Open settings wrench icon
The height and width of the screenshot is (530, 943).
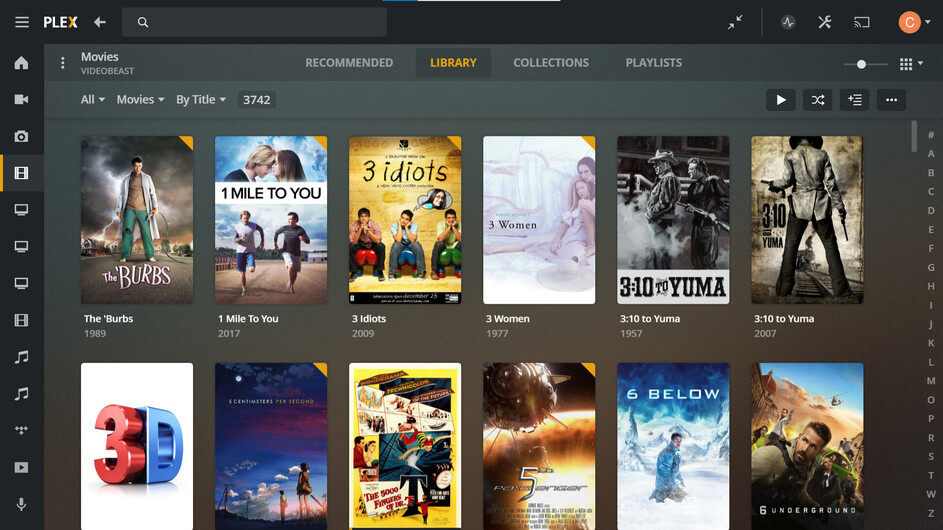click(825, 22)
